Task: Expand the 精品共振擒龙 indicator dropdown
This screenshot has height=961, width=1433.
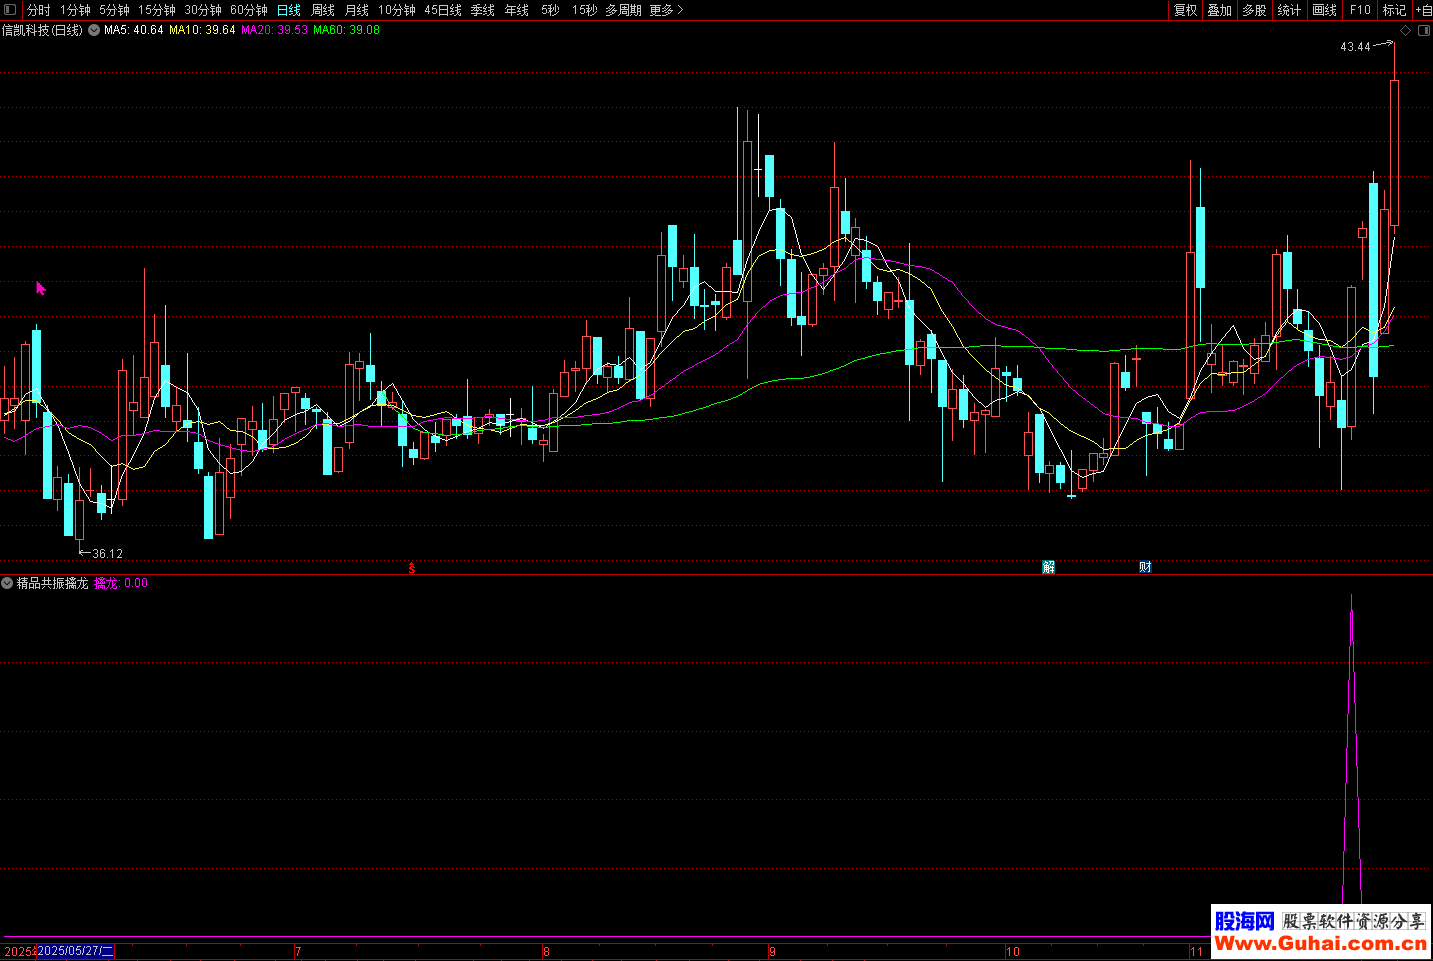Action: pyautogui.click(x=8, y=583)
